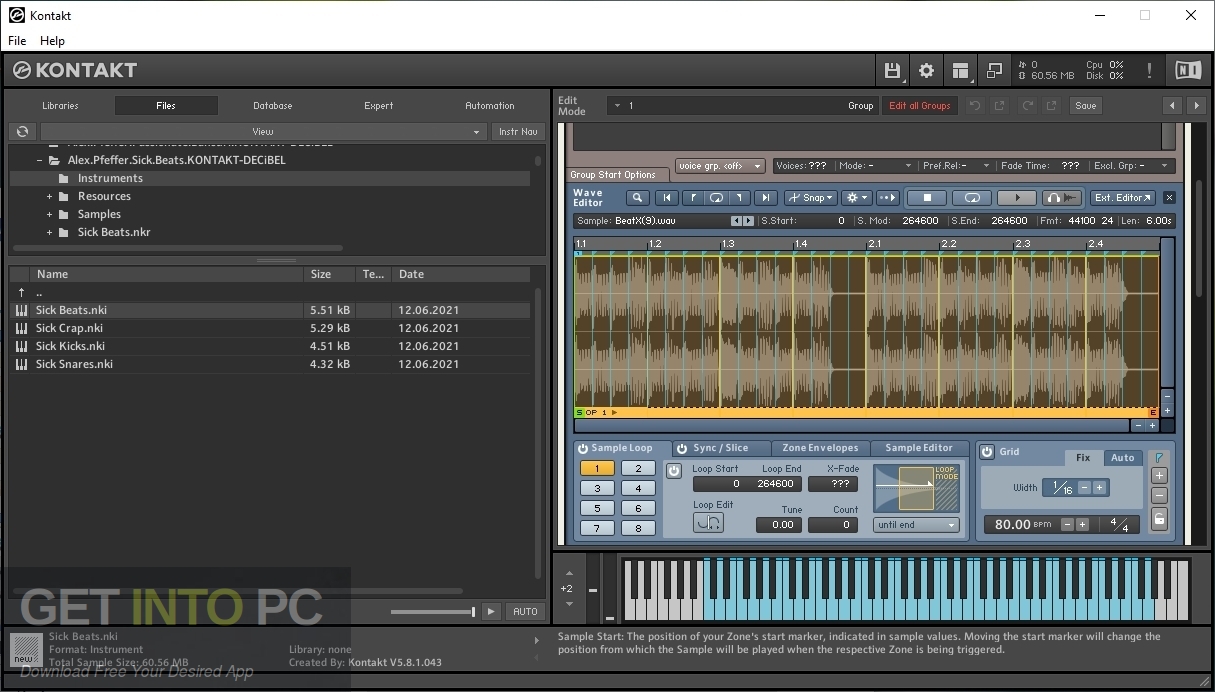Click the auto pre-listen arrow icon

pyautogui.click(x=887, y=198)
